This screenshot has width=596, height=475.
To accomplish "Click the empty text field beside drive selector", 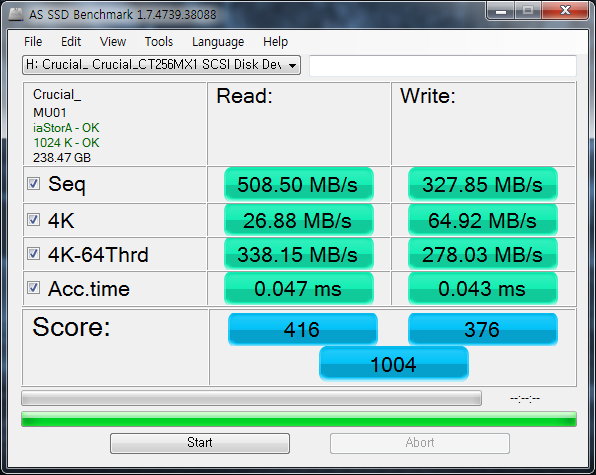I will [x=443, y=65].
